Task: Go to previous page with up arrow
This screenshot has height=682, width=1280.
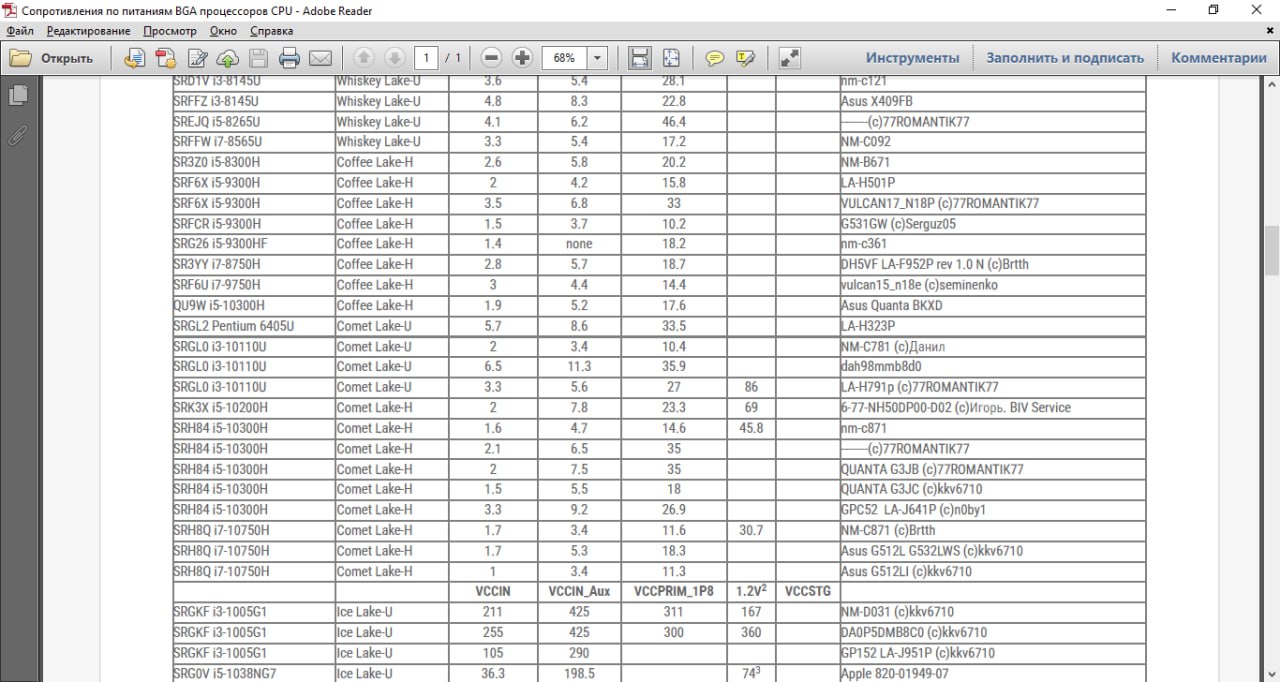Action: click(364, 58)
